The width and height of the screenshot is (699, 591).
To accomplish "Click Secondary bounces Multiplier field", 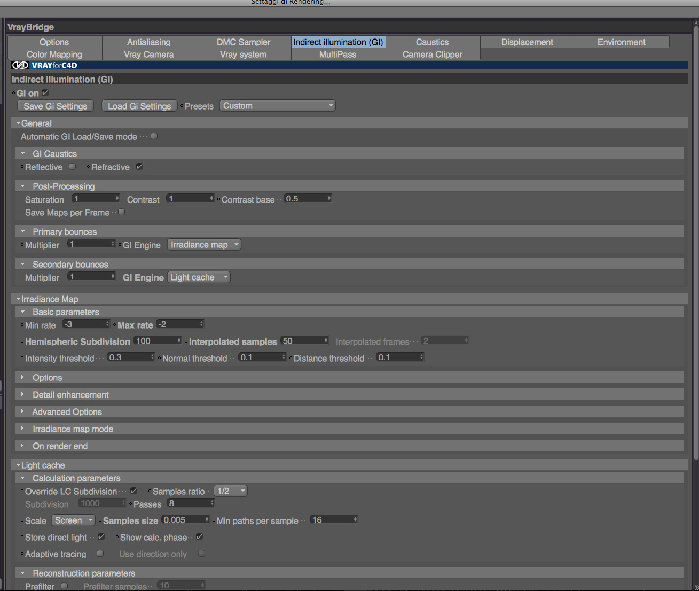I will tap(91, 276).
